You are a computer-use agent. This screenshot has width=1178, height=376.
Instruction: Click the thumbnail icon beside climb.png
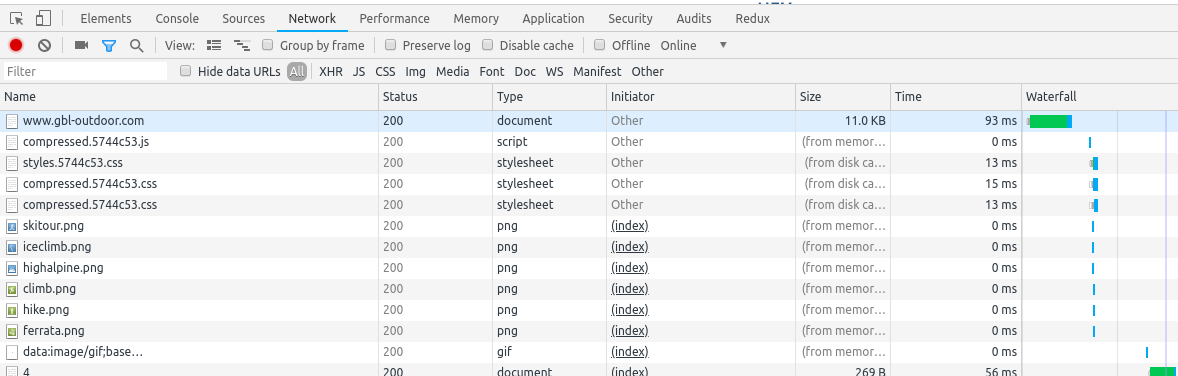pyautogui.click(x=11, y=290)
